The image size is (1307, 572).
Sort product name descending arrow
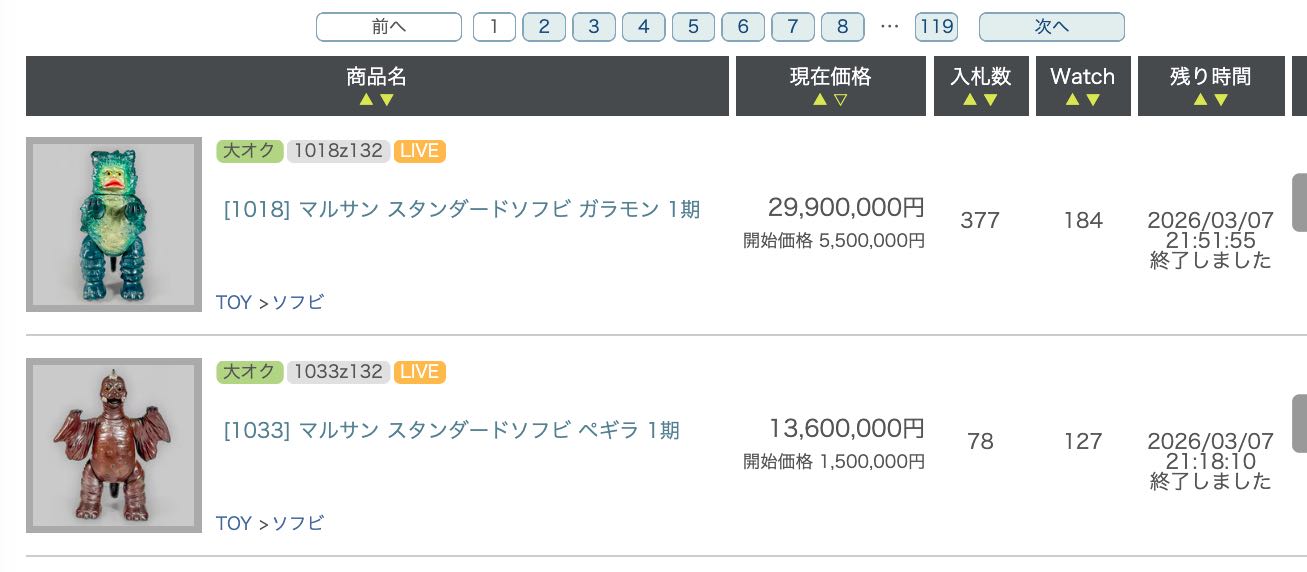click(x=387, y=100)
